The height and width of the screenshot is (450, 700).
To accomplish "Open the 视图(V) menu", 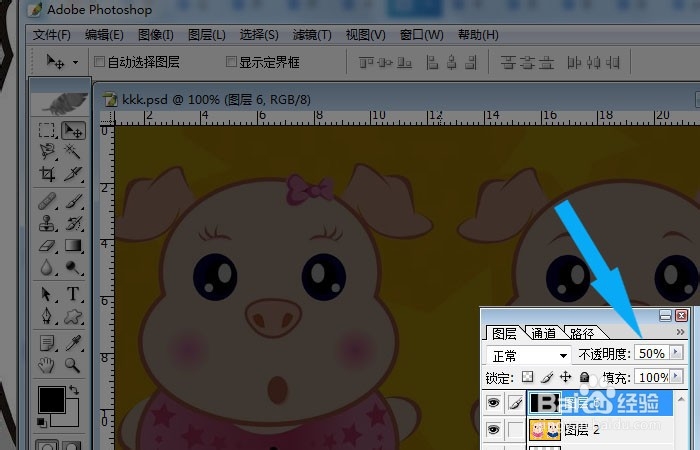I will [x=366, y=35].
